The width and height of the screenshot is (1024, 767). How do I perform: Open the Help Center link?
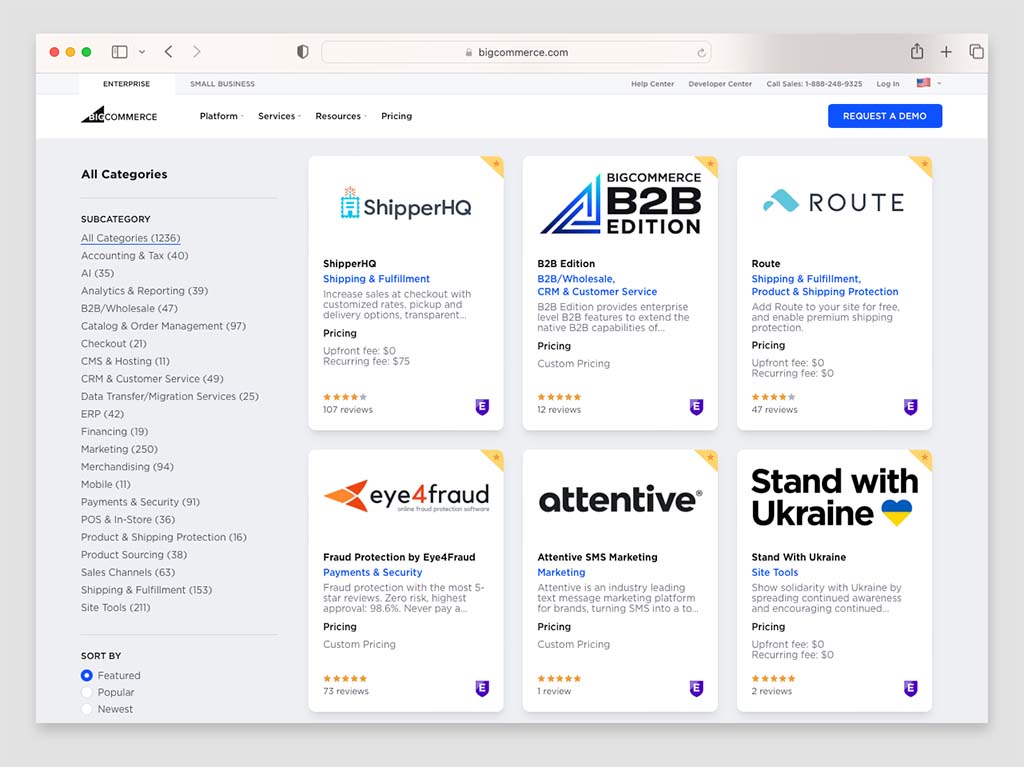coord(652,84)
